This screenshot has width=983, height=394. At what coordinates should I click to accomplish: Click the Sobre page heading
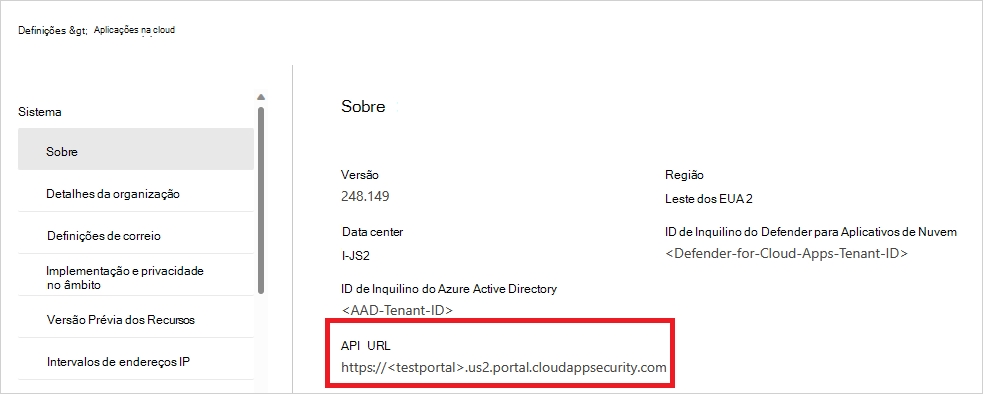(363, 107)
